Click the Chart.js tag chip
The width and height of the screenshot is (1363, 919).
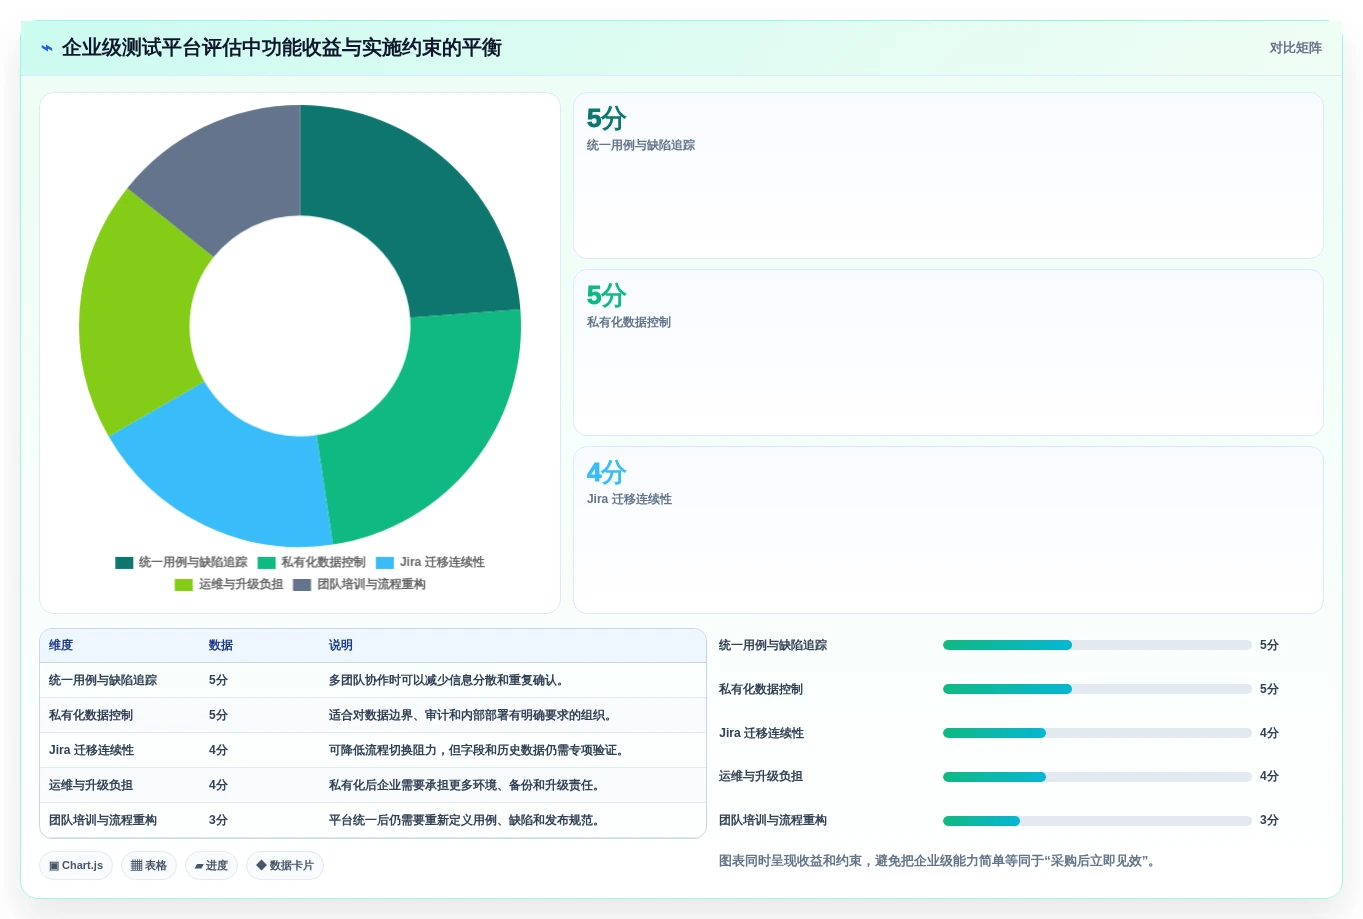tap(76, 866)
